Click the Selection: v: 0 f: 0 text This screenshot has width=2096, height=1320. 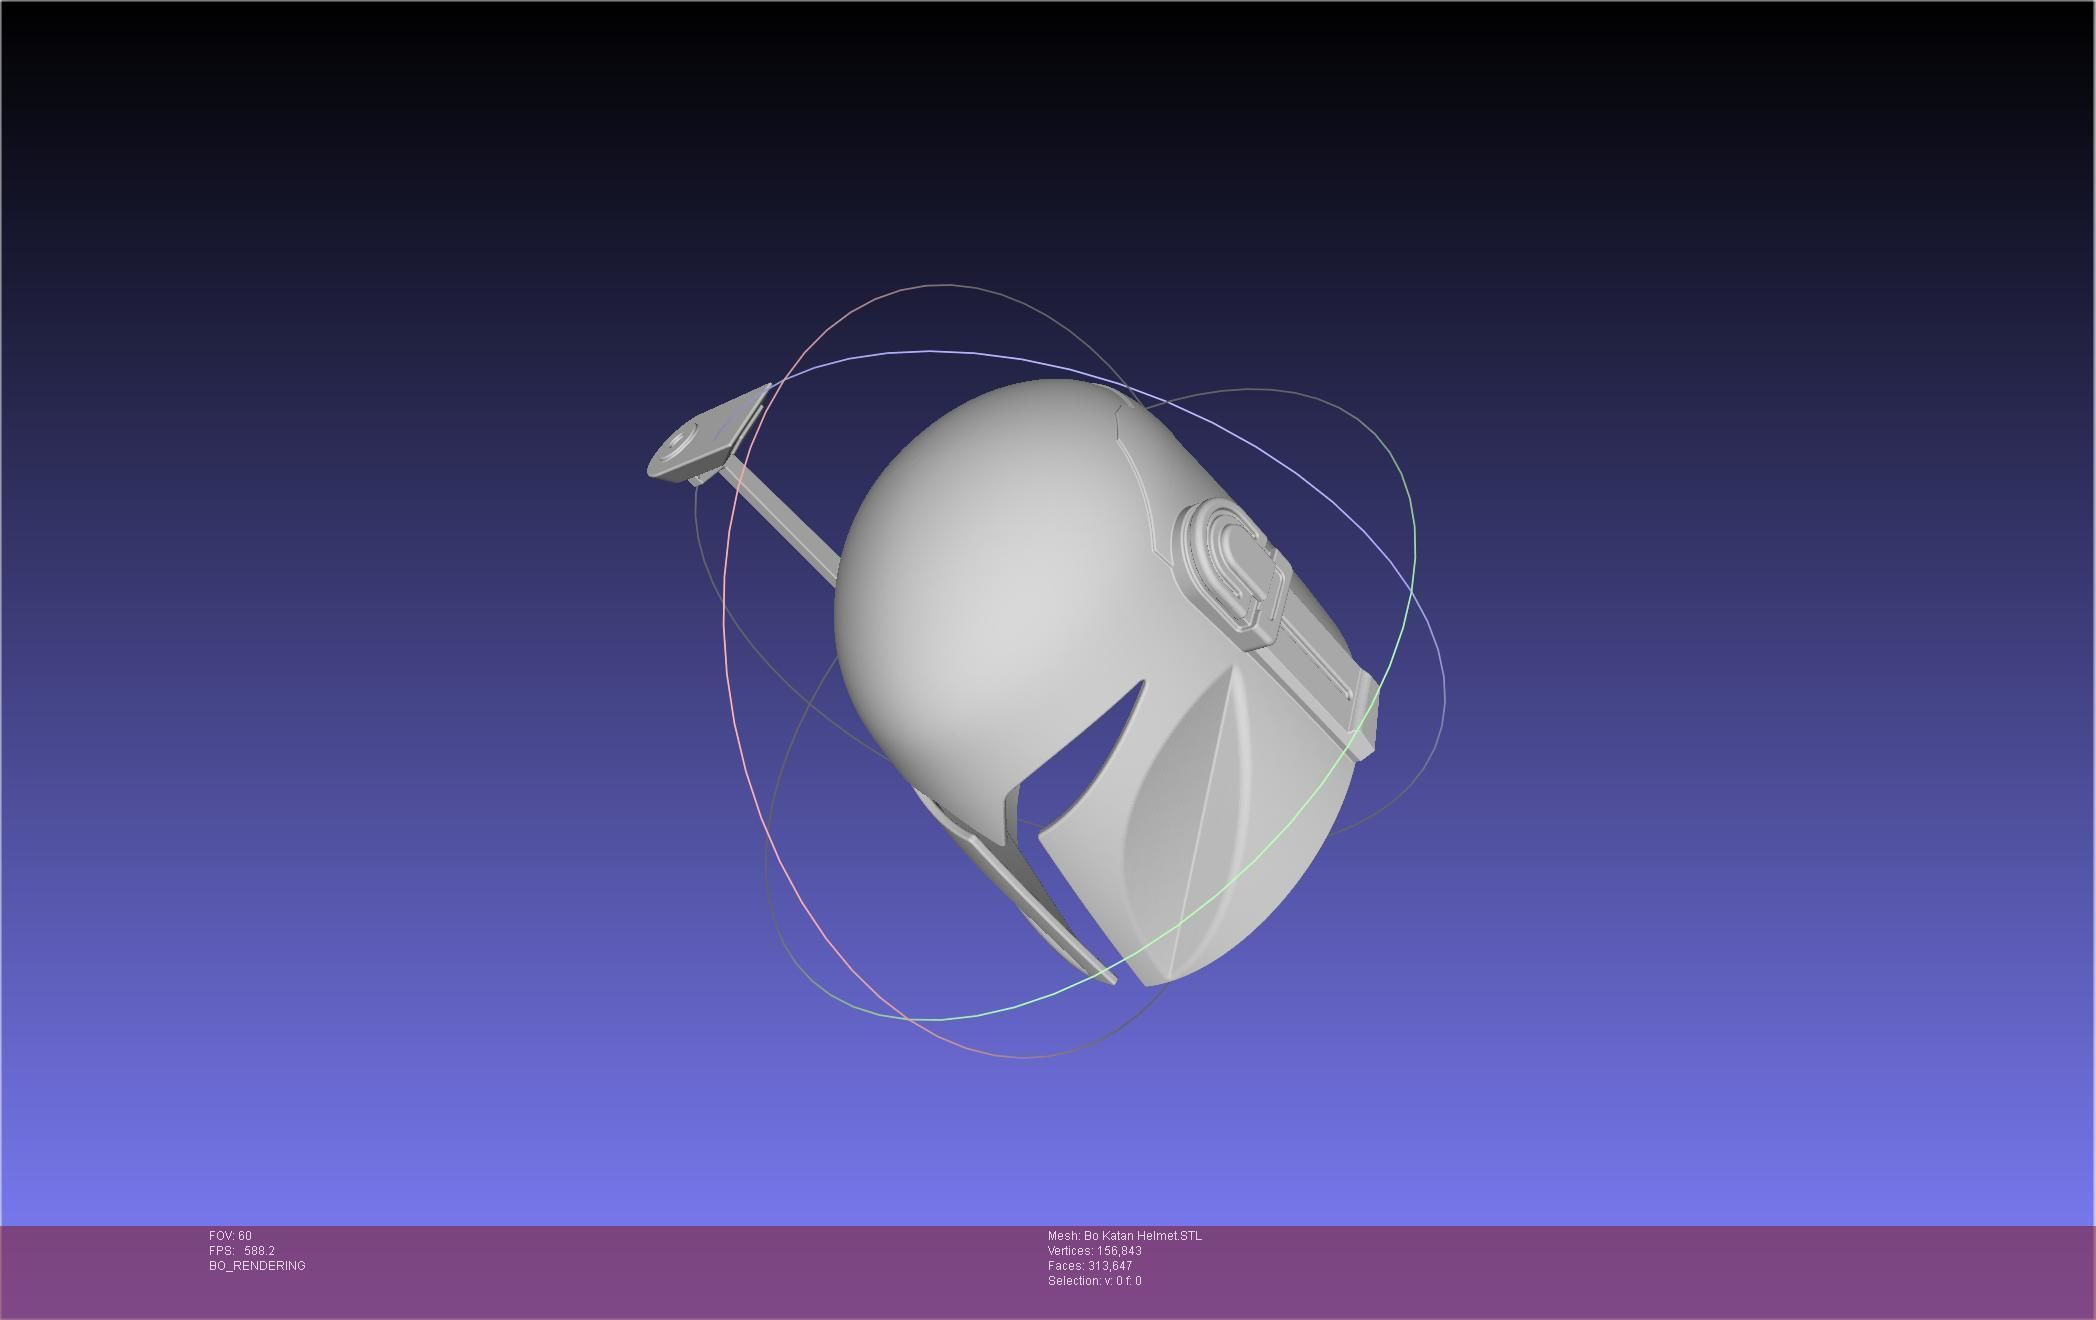click(x=1095, y=1281)
